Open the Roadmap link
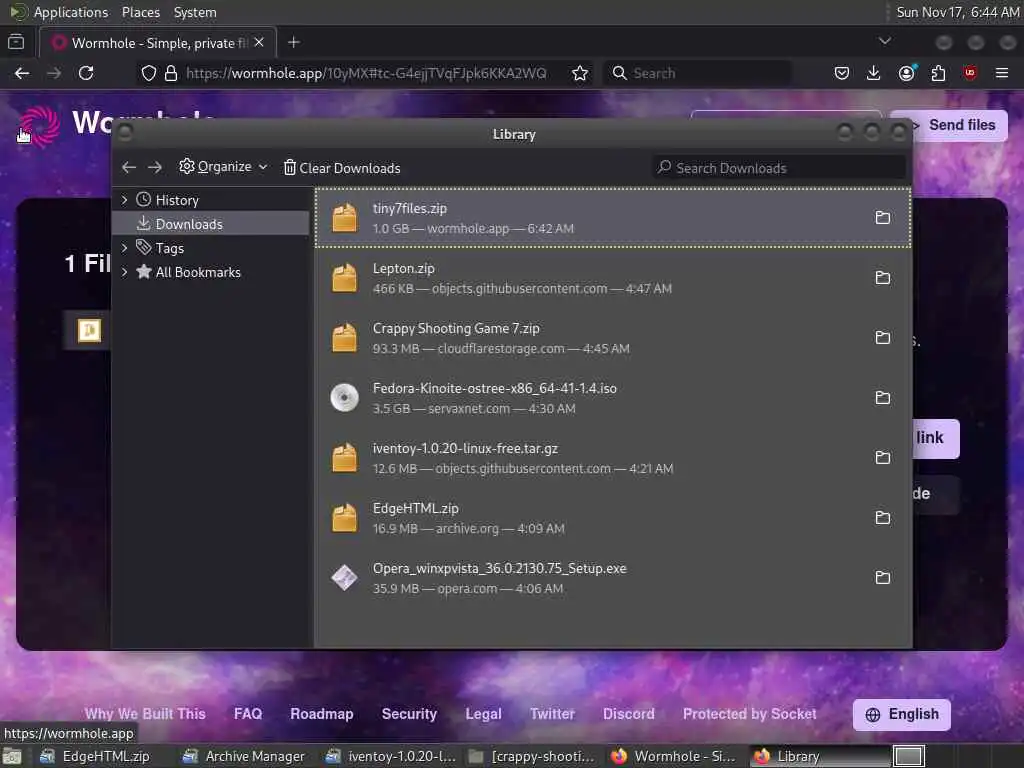 pyautogui.click(x=321, y=714)
